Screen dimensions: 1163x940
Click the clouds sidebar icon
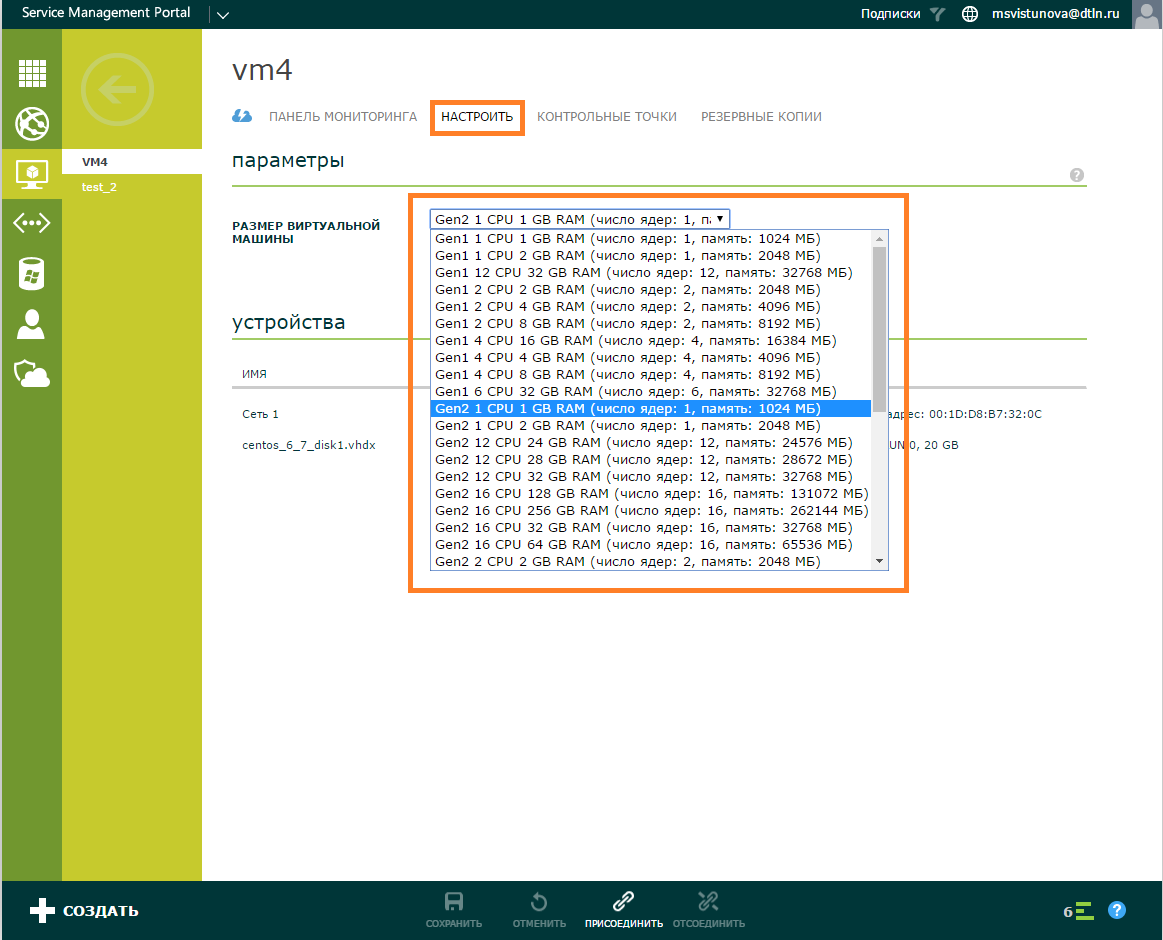pos(32,373)
